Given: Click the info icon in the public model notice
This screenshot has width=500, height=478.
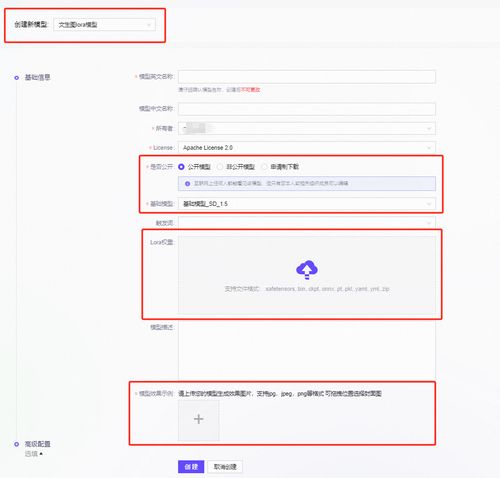Looking at the screenshot, I should [187, 183].
